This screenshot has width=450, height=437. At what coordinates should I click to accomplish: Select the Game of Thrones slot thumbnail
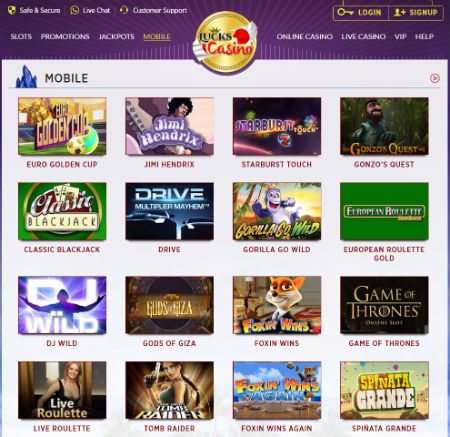click(x=384, y=305)
